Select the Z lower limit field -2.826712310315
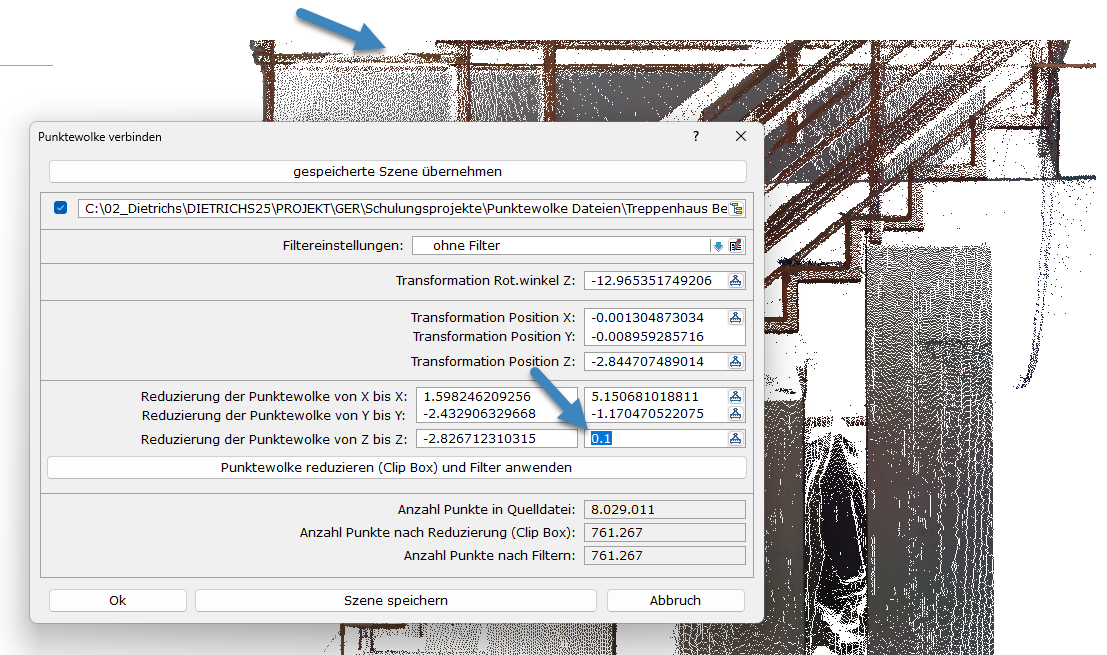 (x=496, y=439)
